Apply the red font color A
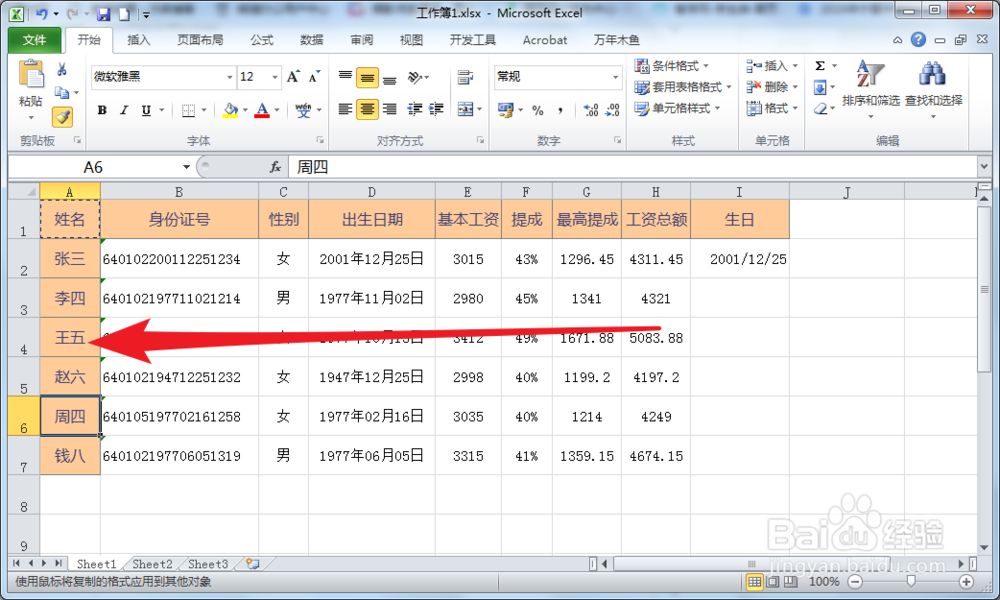 (x=261, y=110)
